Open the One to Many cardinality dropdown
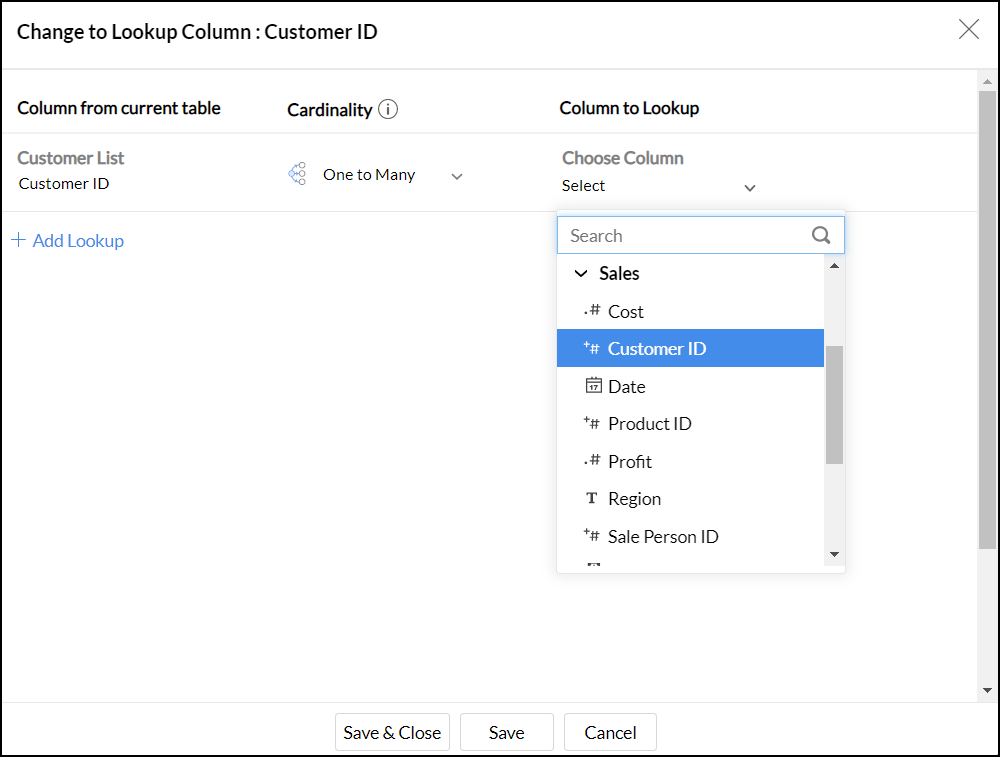The image size is (1000, 757). [457, 176]
